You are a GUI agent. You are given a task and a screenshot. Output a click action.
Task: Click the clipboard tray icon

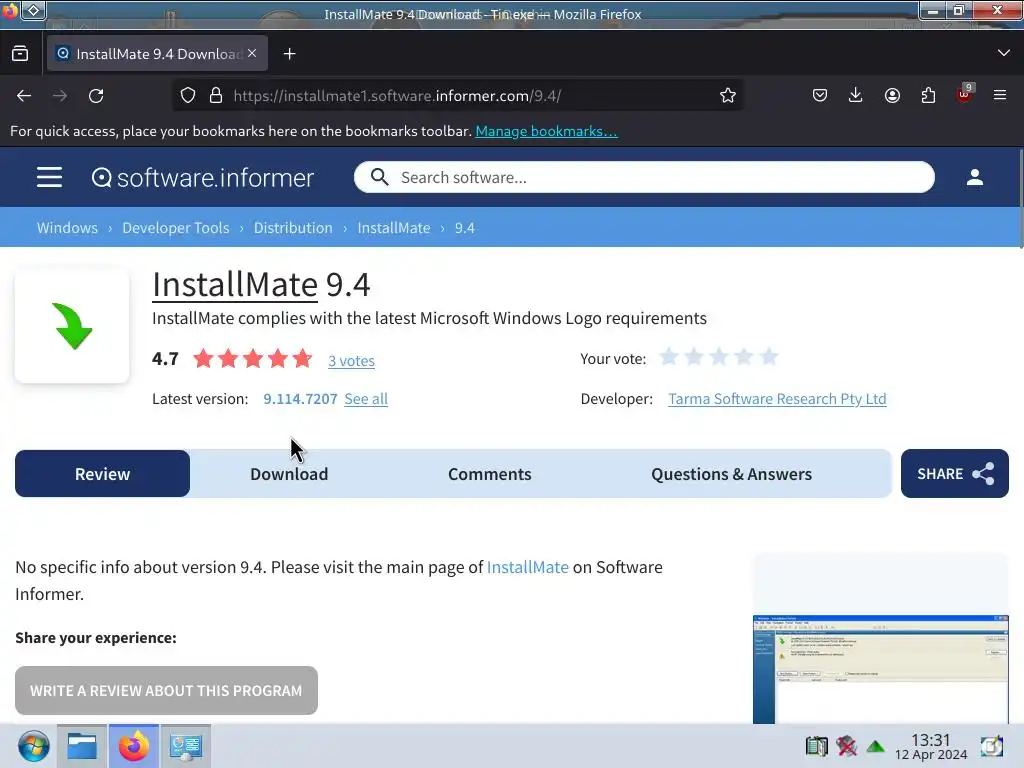pyautogui.click(x=816, y=746)
